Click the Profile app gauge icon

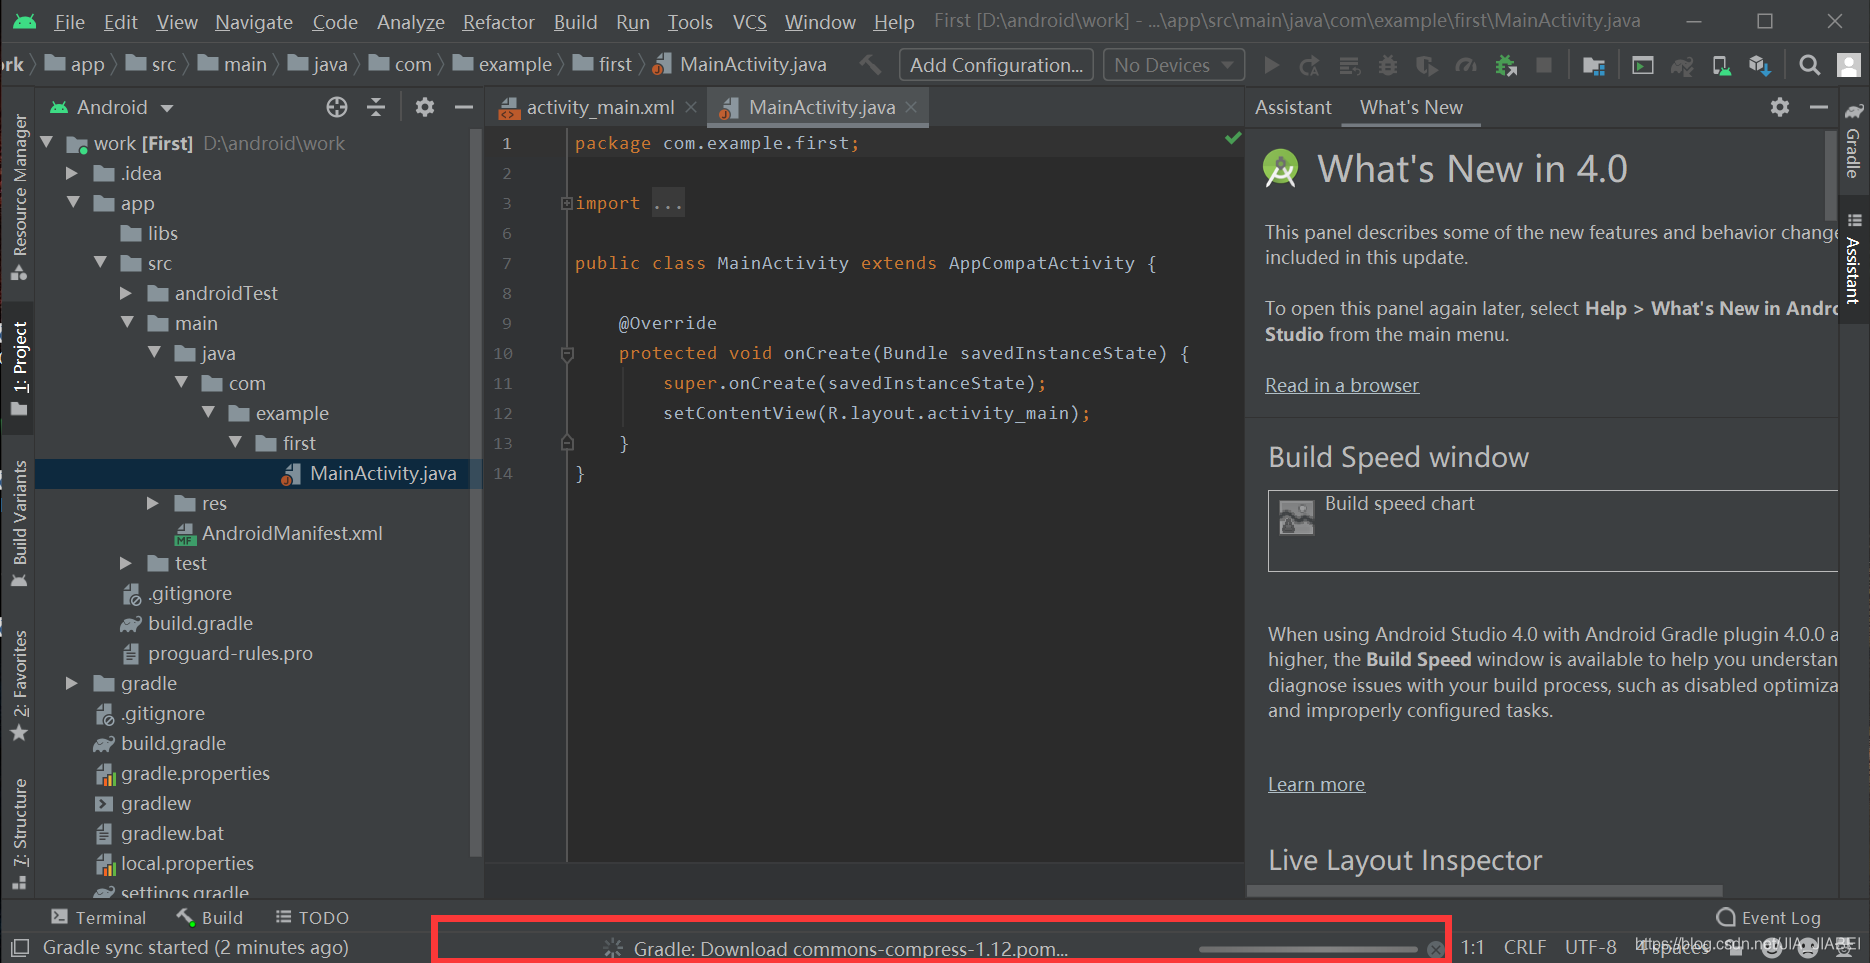point(1466,65)
